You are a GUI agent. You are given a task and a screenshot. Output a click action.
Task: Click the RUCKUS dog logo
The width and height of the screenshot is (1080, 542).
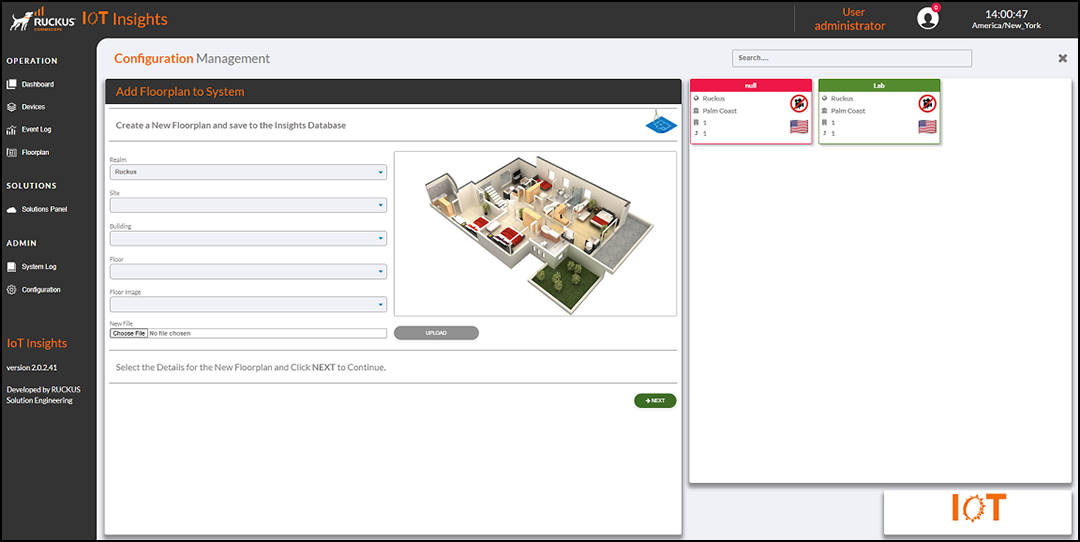[43, 19]
